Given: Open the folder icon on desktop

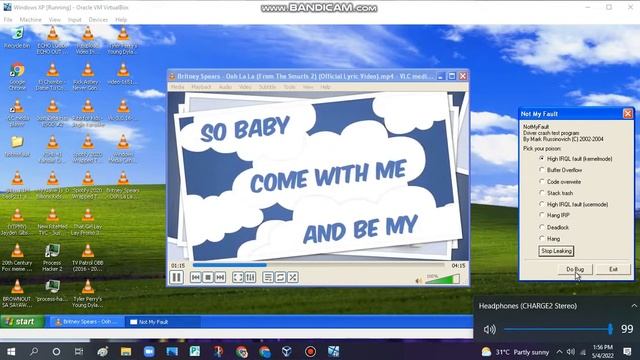Looking at the screenshot, I should click(x=17, y=146).
